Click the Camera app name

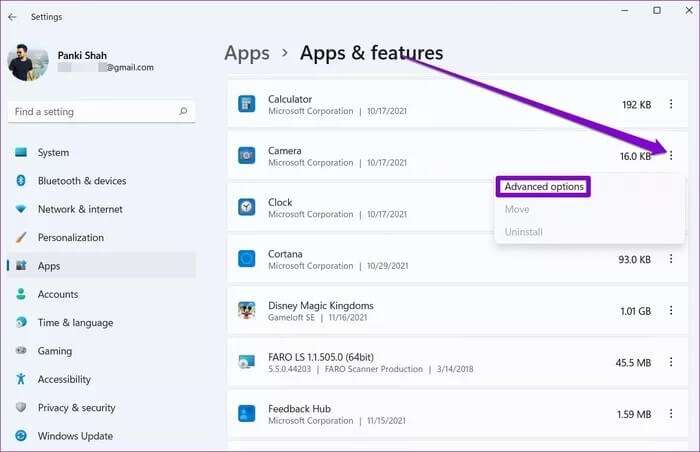click(x=284, y=151)
